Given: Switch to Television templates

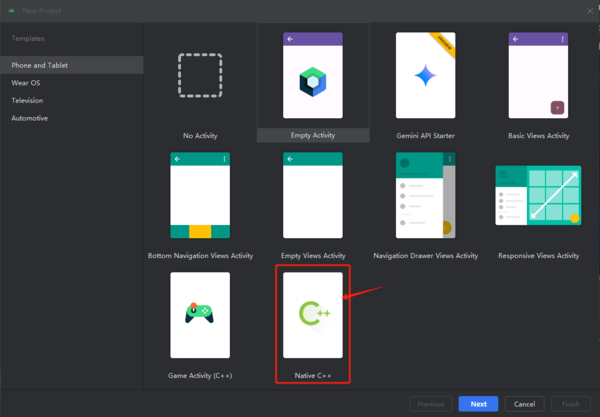Looking at the screenshot, I should coord(27,101).
